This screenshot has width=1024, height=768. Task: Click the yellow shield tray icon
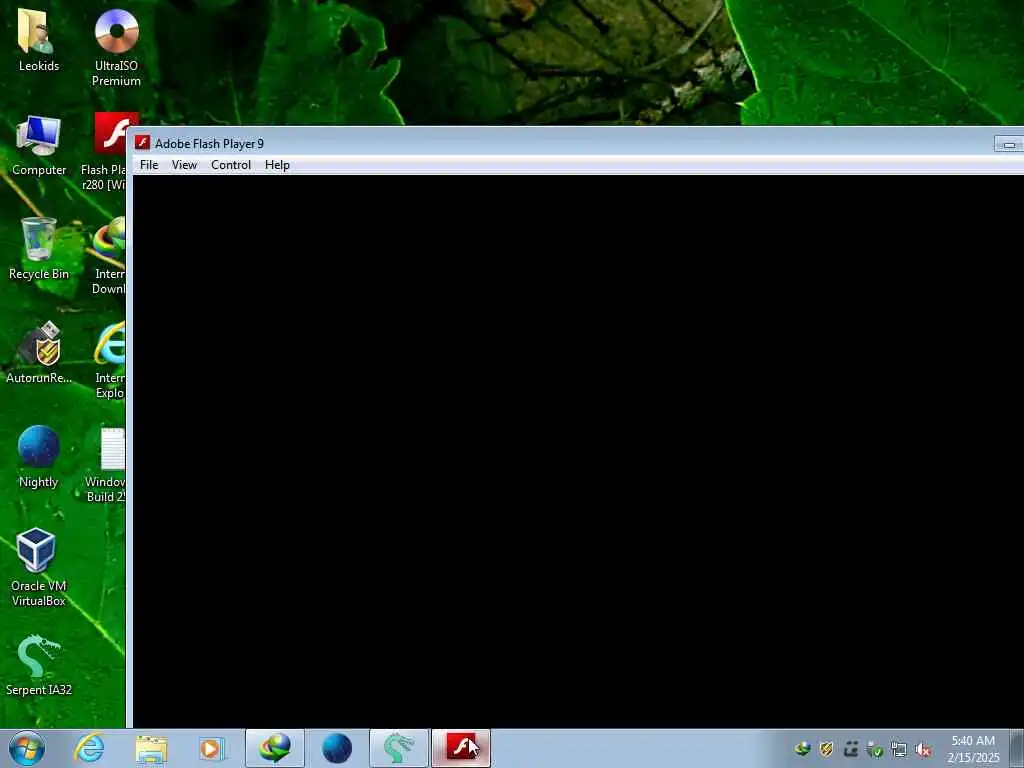(826, 749)
